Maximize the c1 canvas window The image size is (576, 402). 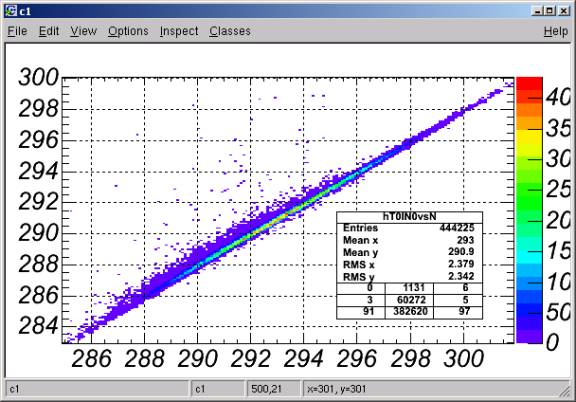pyautogui.click(x=550, y=11)
